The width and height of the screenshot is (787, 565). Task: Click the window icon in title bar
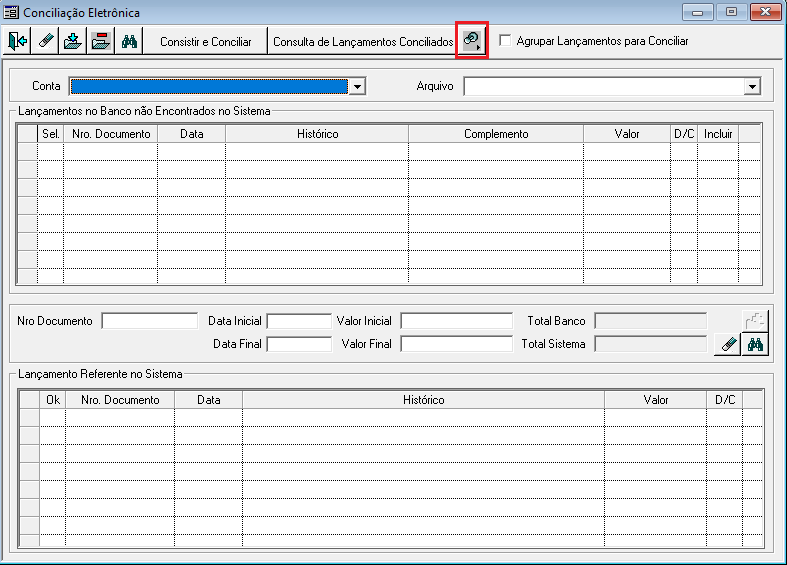click(x=11, y=12)
